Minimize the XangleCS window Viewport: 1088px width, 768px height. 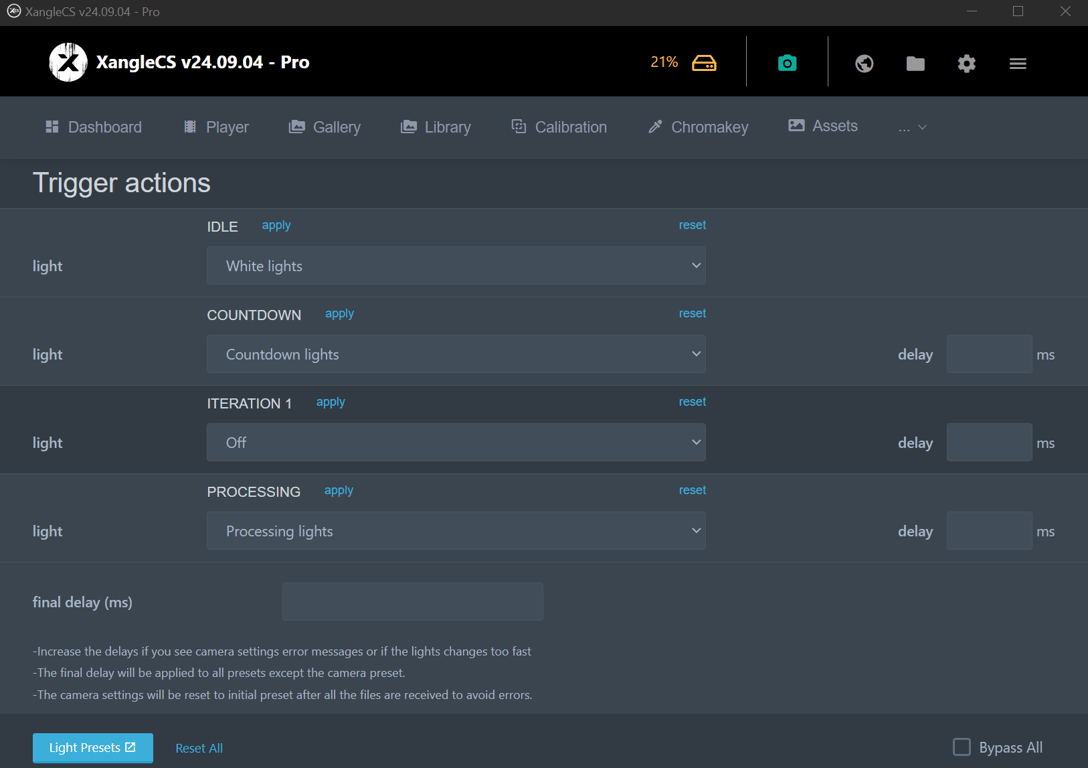[x=971, y=12]
